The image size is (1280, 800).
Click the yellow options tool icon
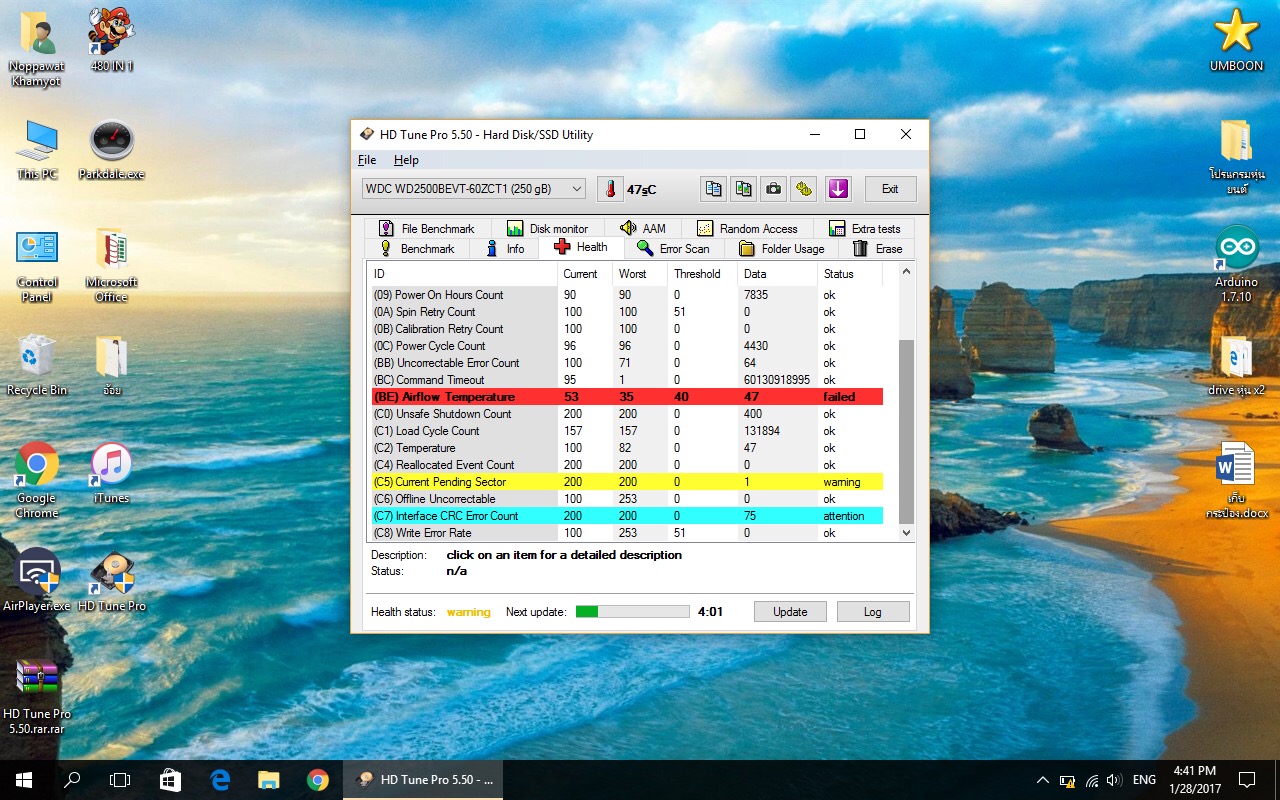point(803,189)
